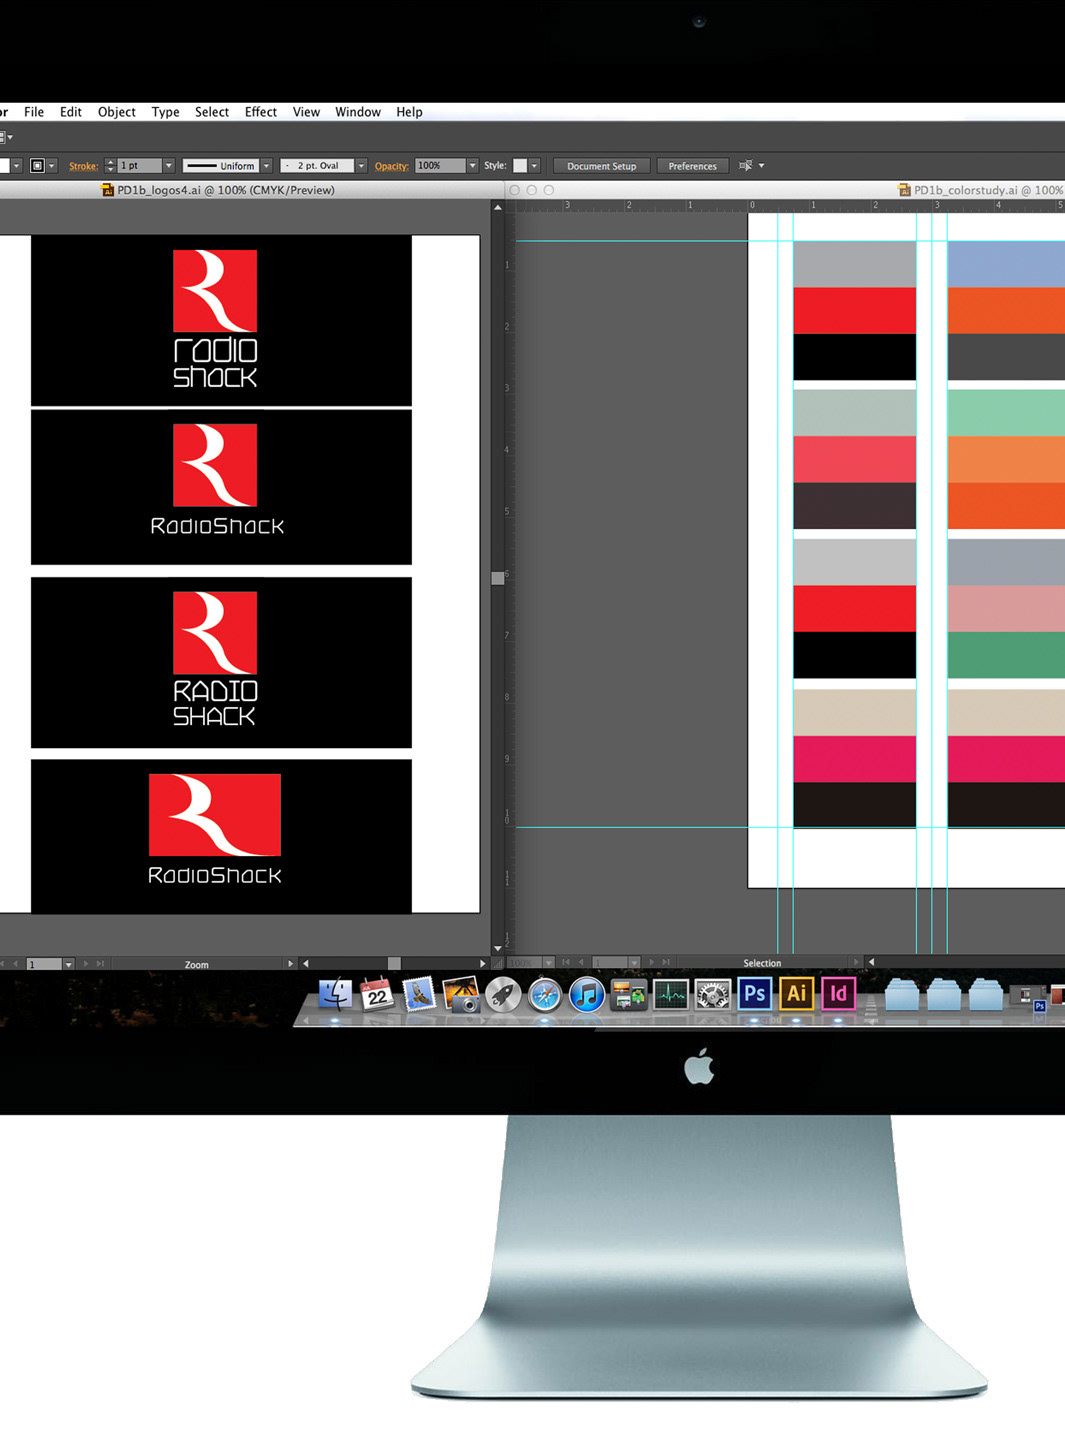This screenshot has width=1065, height=1440.
Task: Select the periwinkle blue swatch at top right
Action: (1006, 263)
